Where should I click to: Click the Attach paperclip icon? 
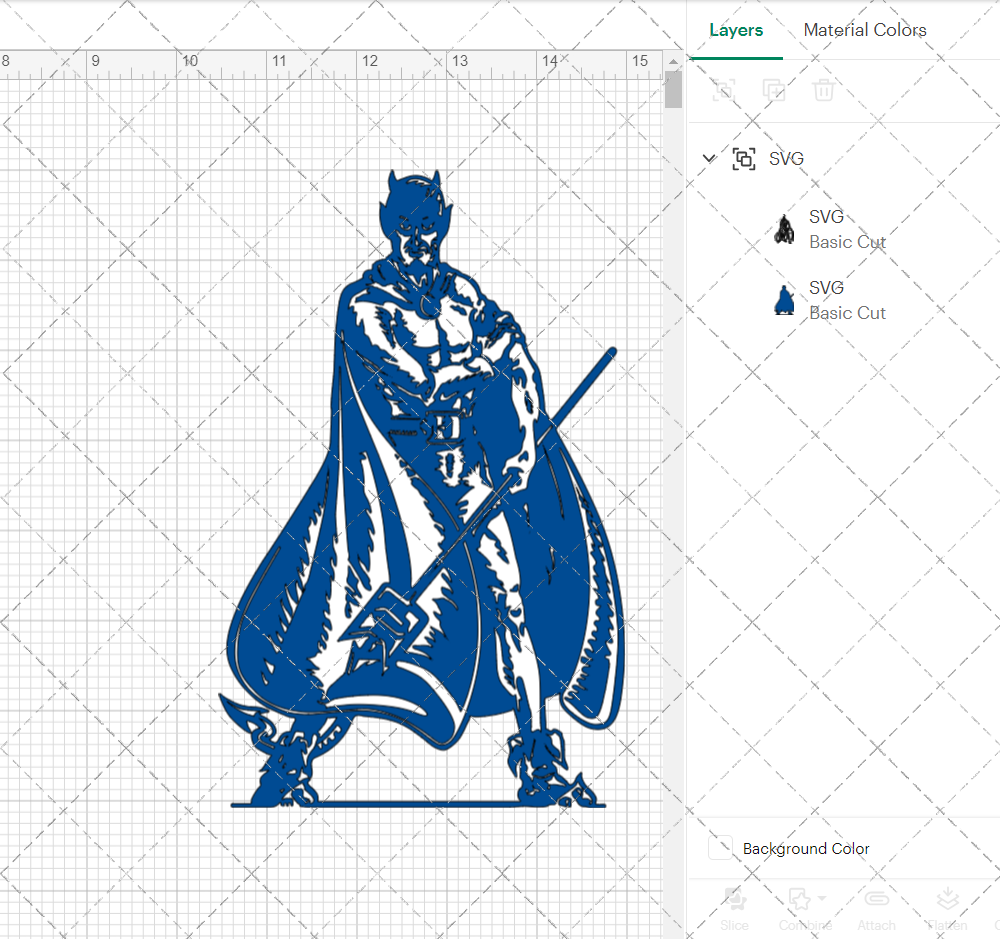pos(876,899)
